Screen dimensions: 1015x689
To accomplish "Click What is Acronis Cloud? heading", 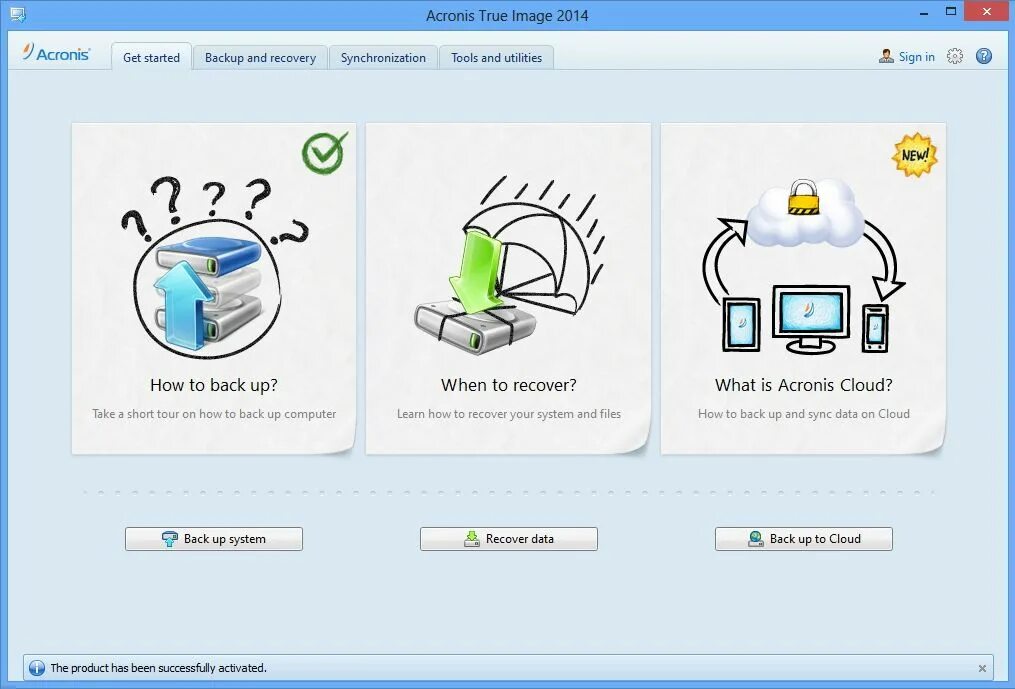I will (x=804, y=385).
